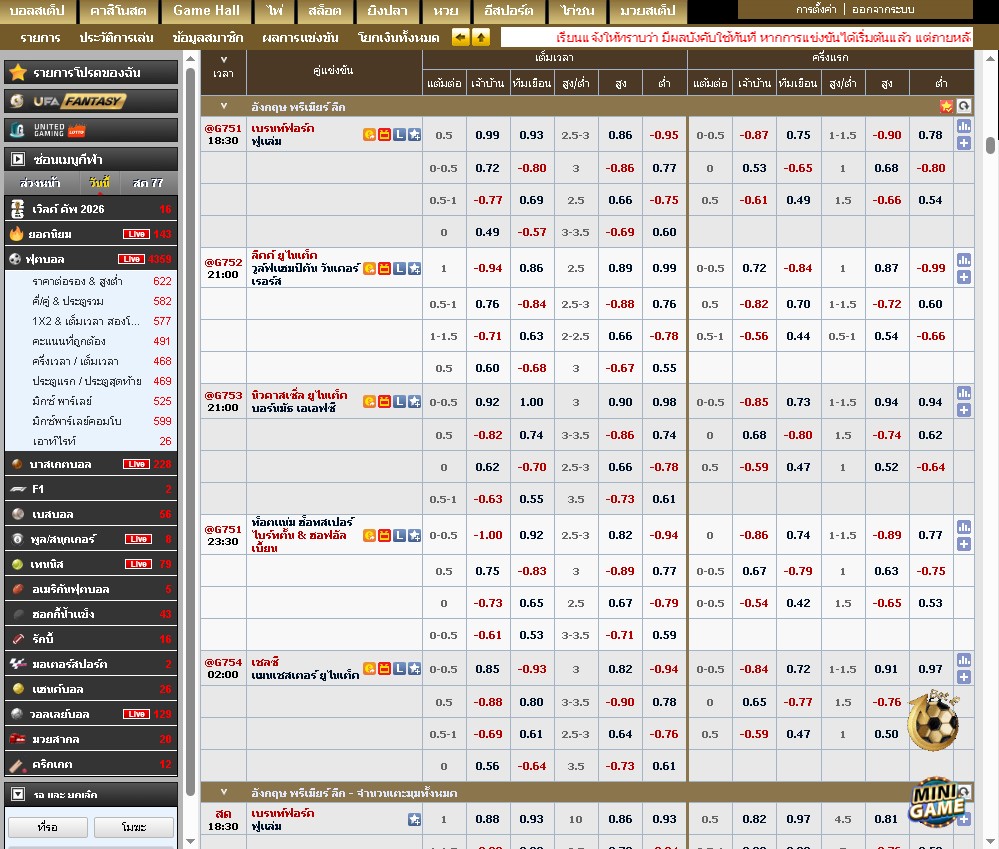Open the F1 sport category in the sidebar
Image resolution: width=999 pixels, height=849 pixels.
91,489
